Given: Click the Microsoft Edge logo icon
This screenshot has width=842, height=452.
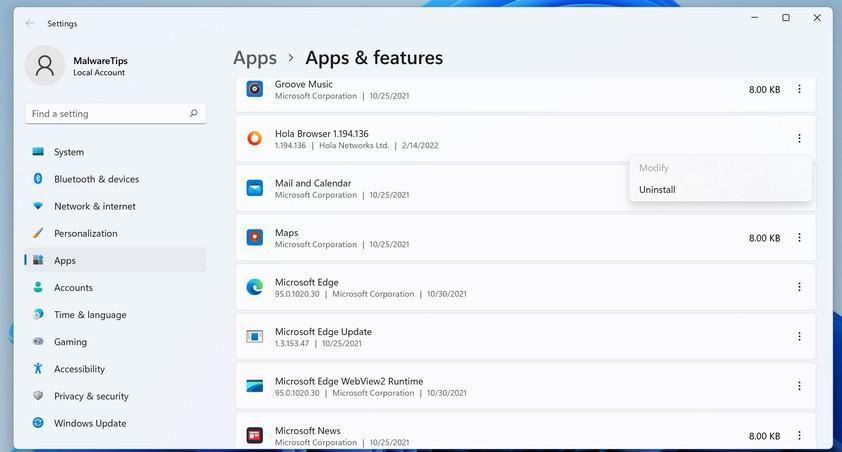Looking at the screenshot, I should (x=255, y=287).
